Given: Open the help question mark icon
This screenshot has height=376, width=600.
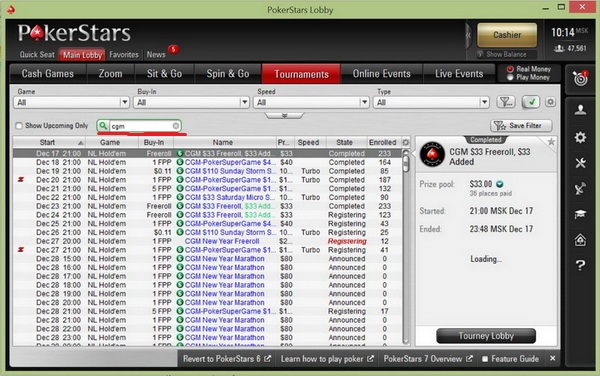Looking at the screenshot, I should click(x=580, y=265).
